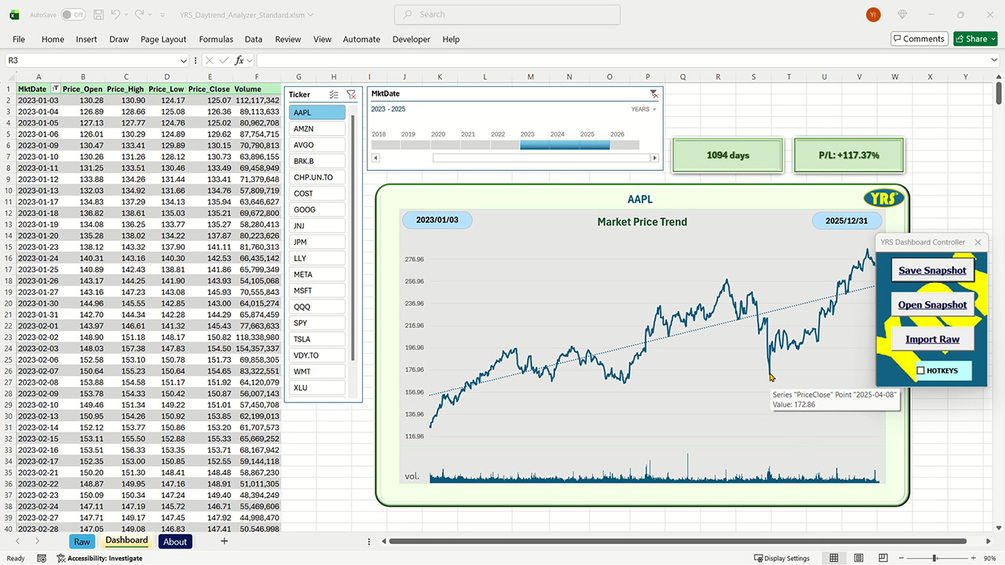Click the Share button
1005x565 pixels.
[x=975, y=39]
